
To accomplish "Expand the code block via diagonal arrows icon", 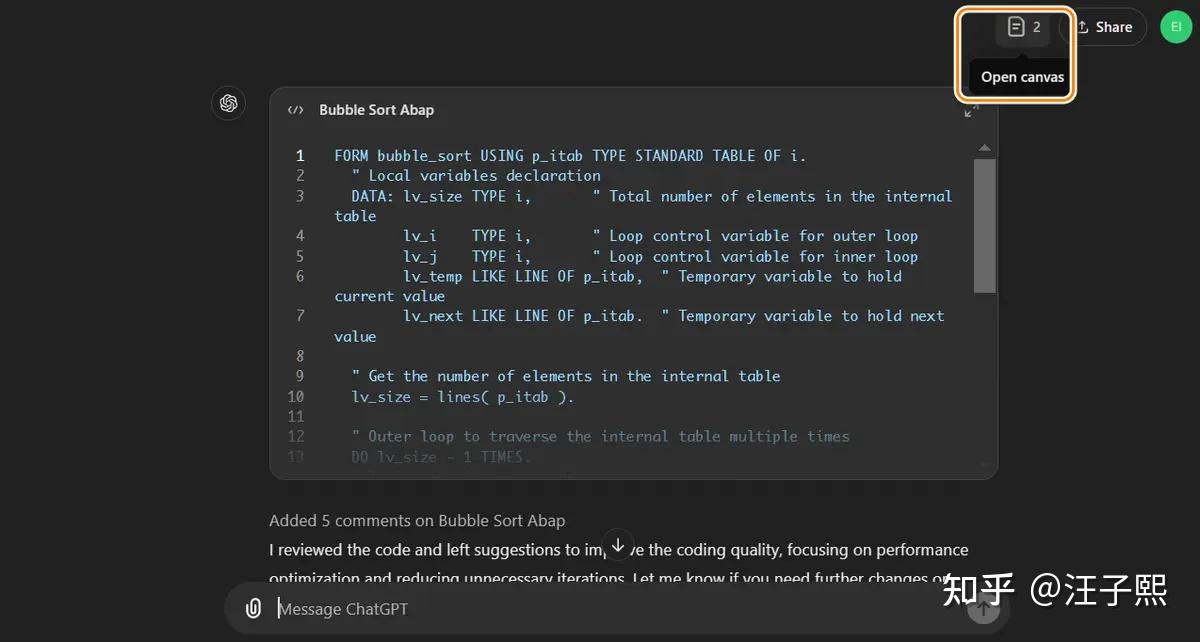I will (x=971, y=110).
